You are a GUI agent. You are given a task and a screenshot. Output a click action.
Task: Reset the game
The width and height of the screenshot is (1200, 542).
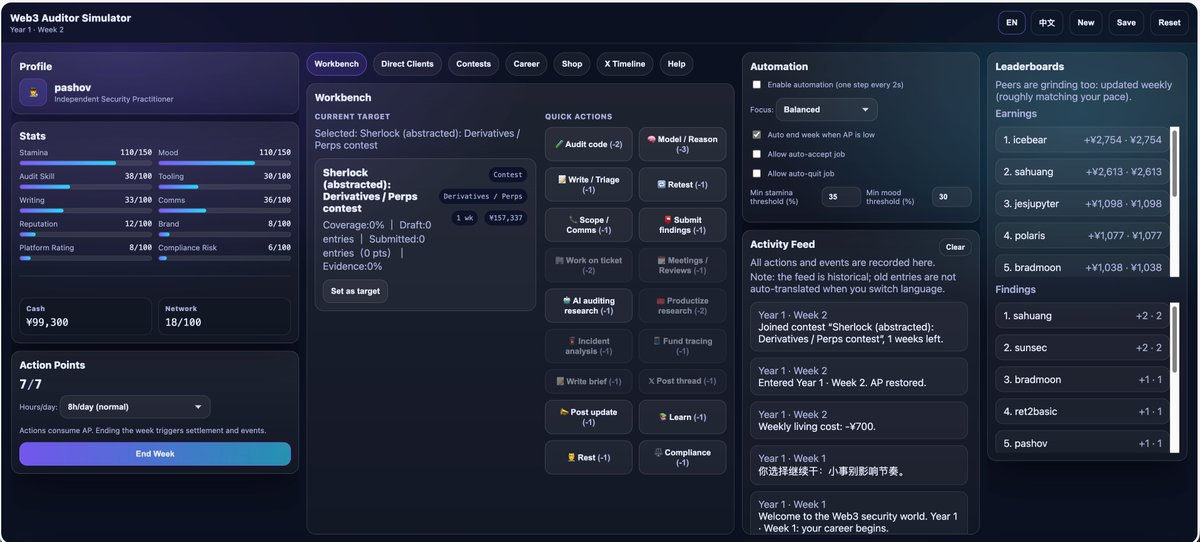point(1169,22)
